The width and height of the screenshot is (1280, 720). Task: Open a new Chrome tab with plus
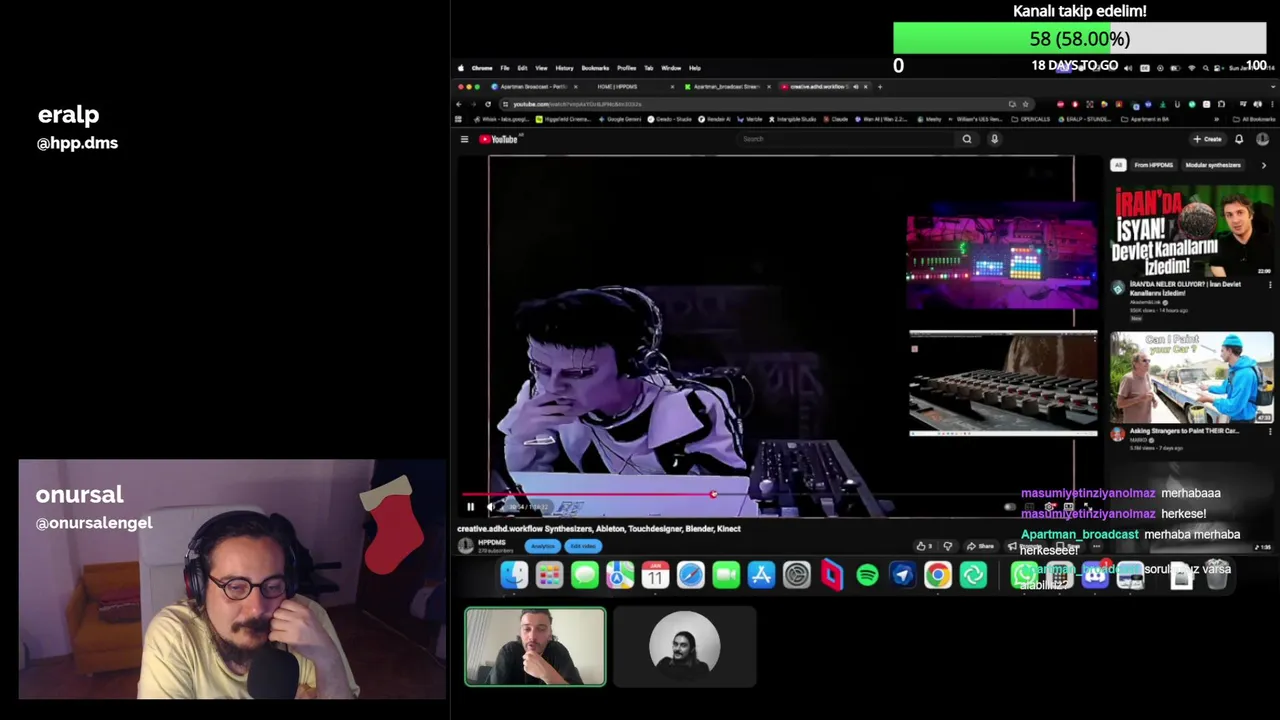click(x=880, y=87)
